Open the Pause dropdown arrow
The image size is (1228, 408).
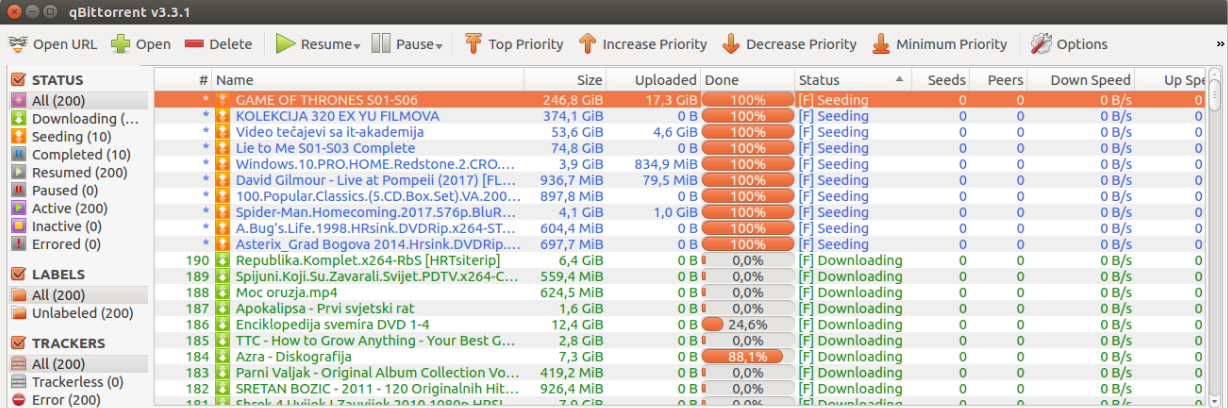(x=439, y=45)
